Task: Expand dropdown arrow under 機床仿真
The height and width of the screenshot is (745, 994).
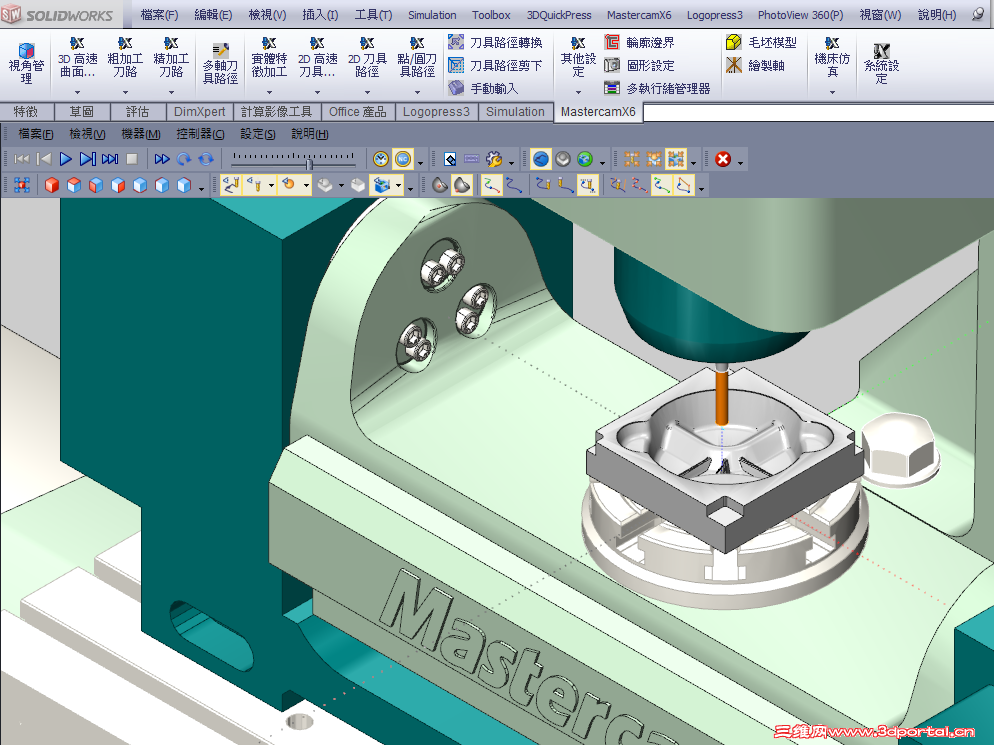Action: click(x=832, y=93)
